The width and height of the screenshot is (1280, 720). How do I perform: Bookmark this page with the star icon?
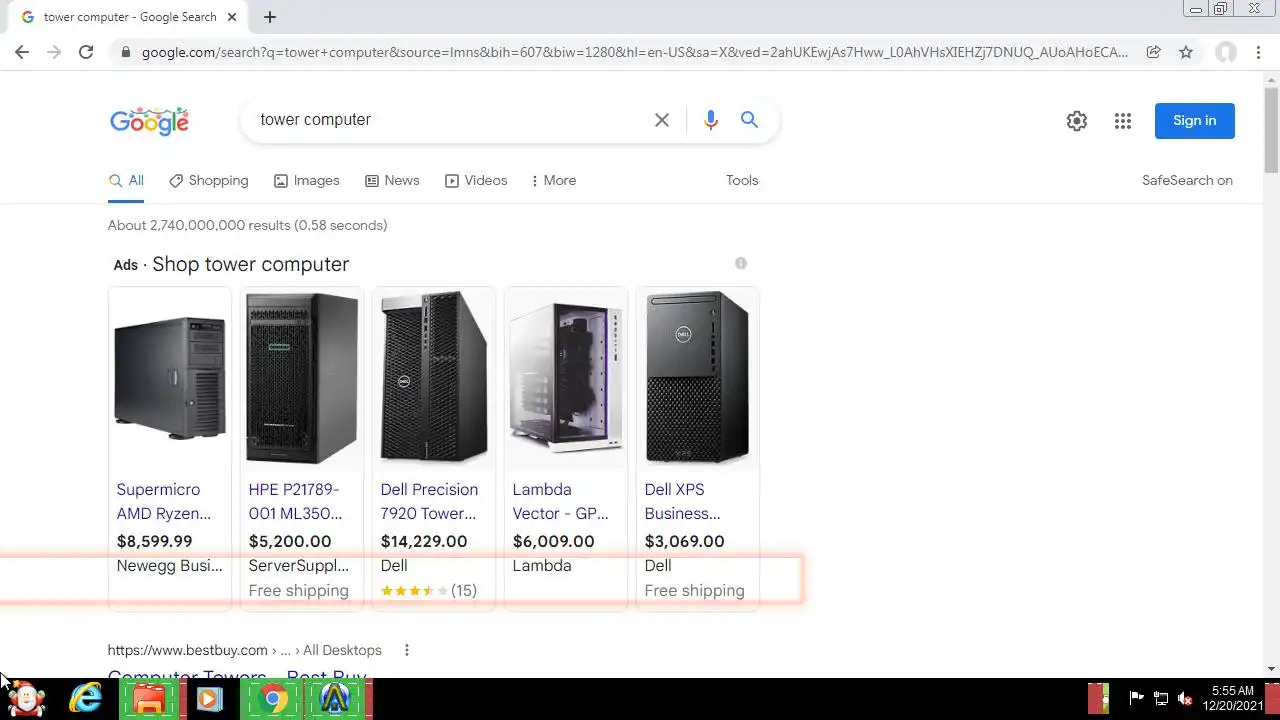point(1186,52)
